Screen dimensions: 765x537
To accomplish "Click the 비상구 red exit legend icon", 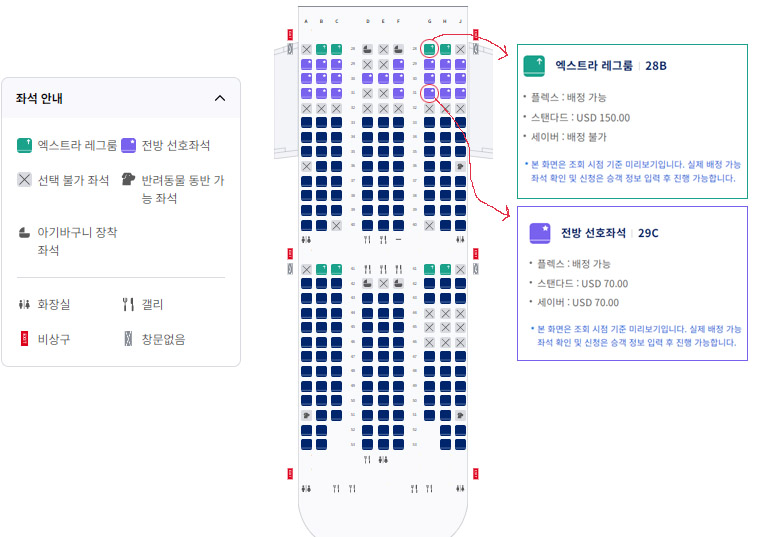I will pyautogui.click(x=24, y=338).
